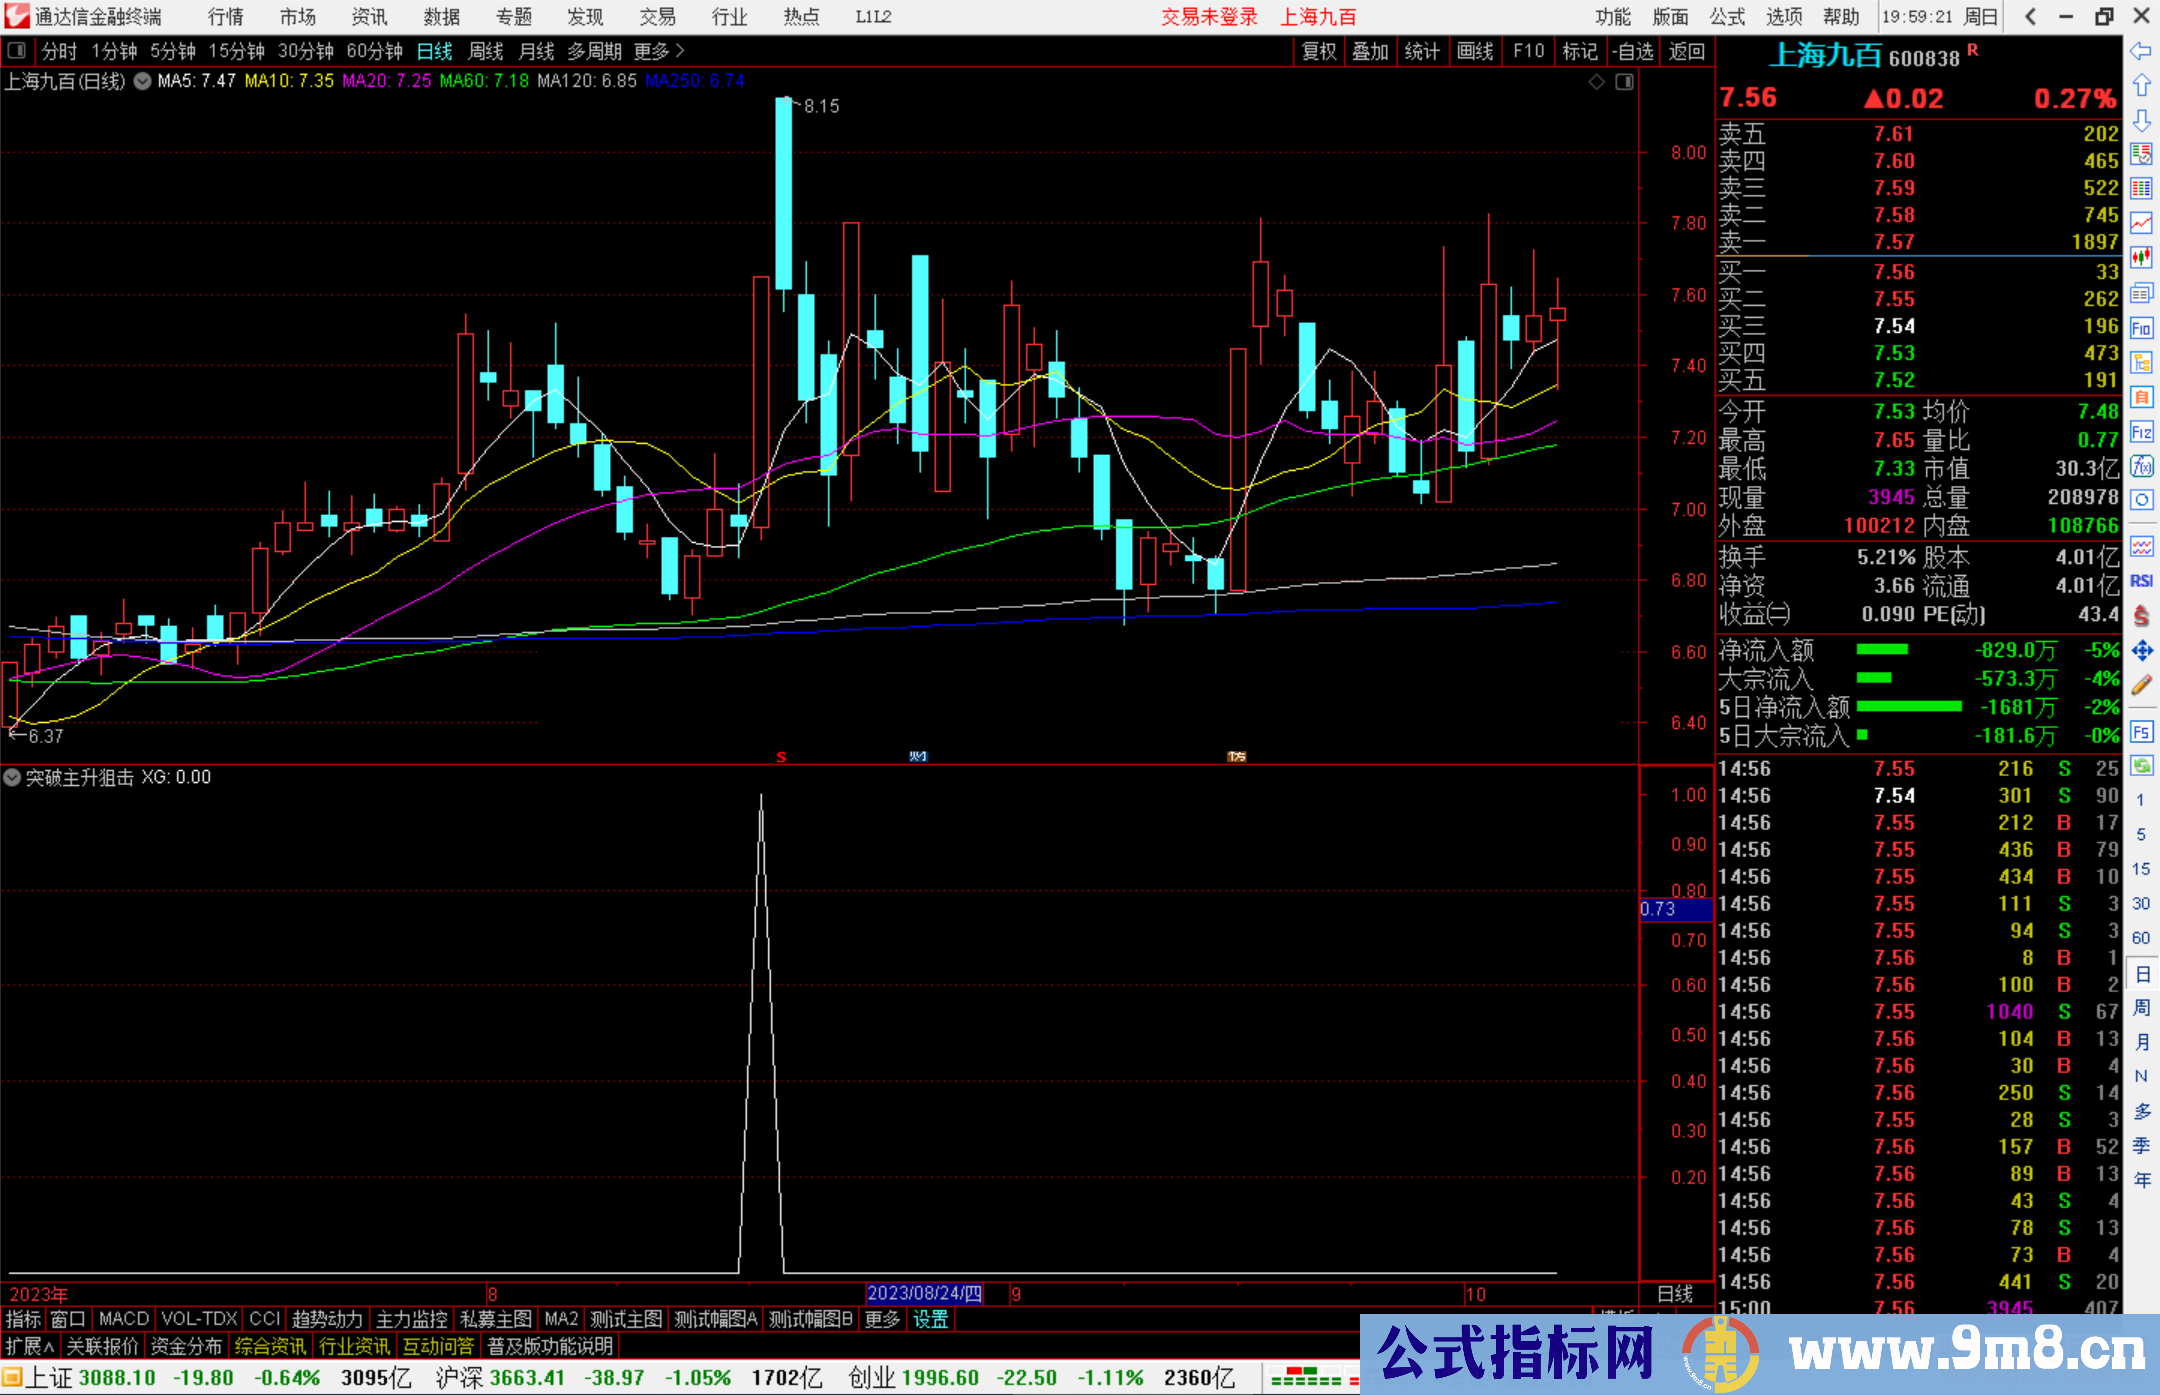Screen dimensions: 2160x1395
Task: Expand the 更多 > period options
Action: 658,51
